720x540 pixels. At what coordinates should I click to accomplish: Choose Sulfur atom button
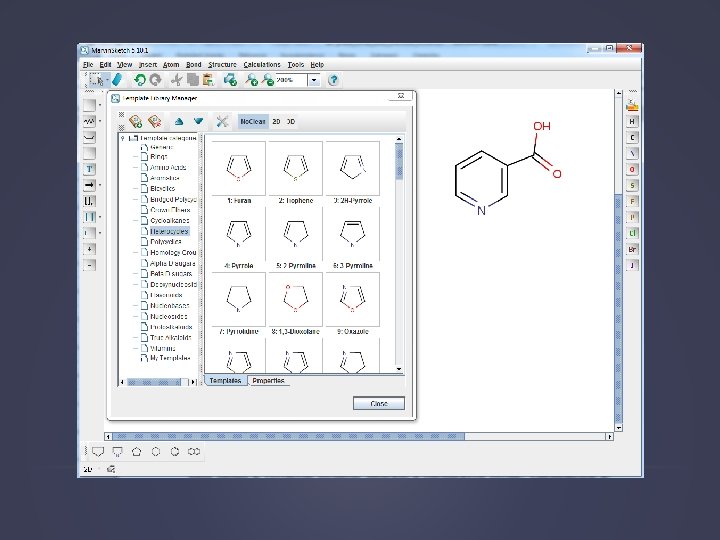(x=632, y=186)
